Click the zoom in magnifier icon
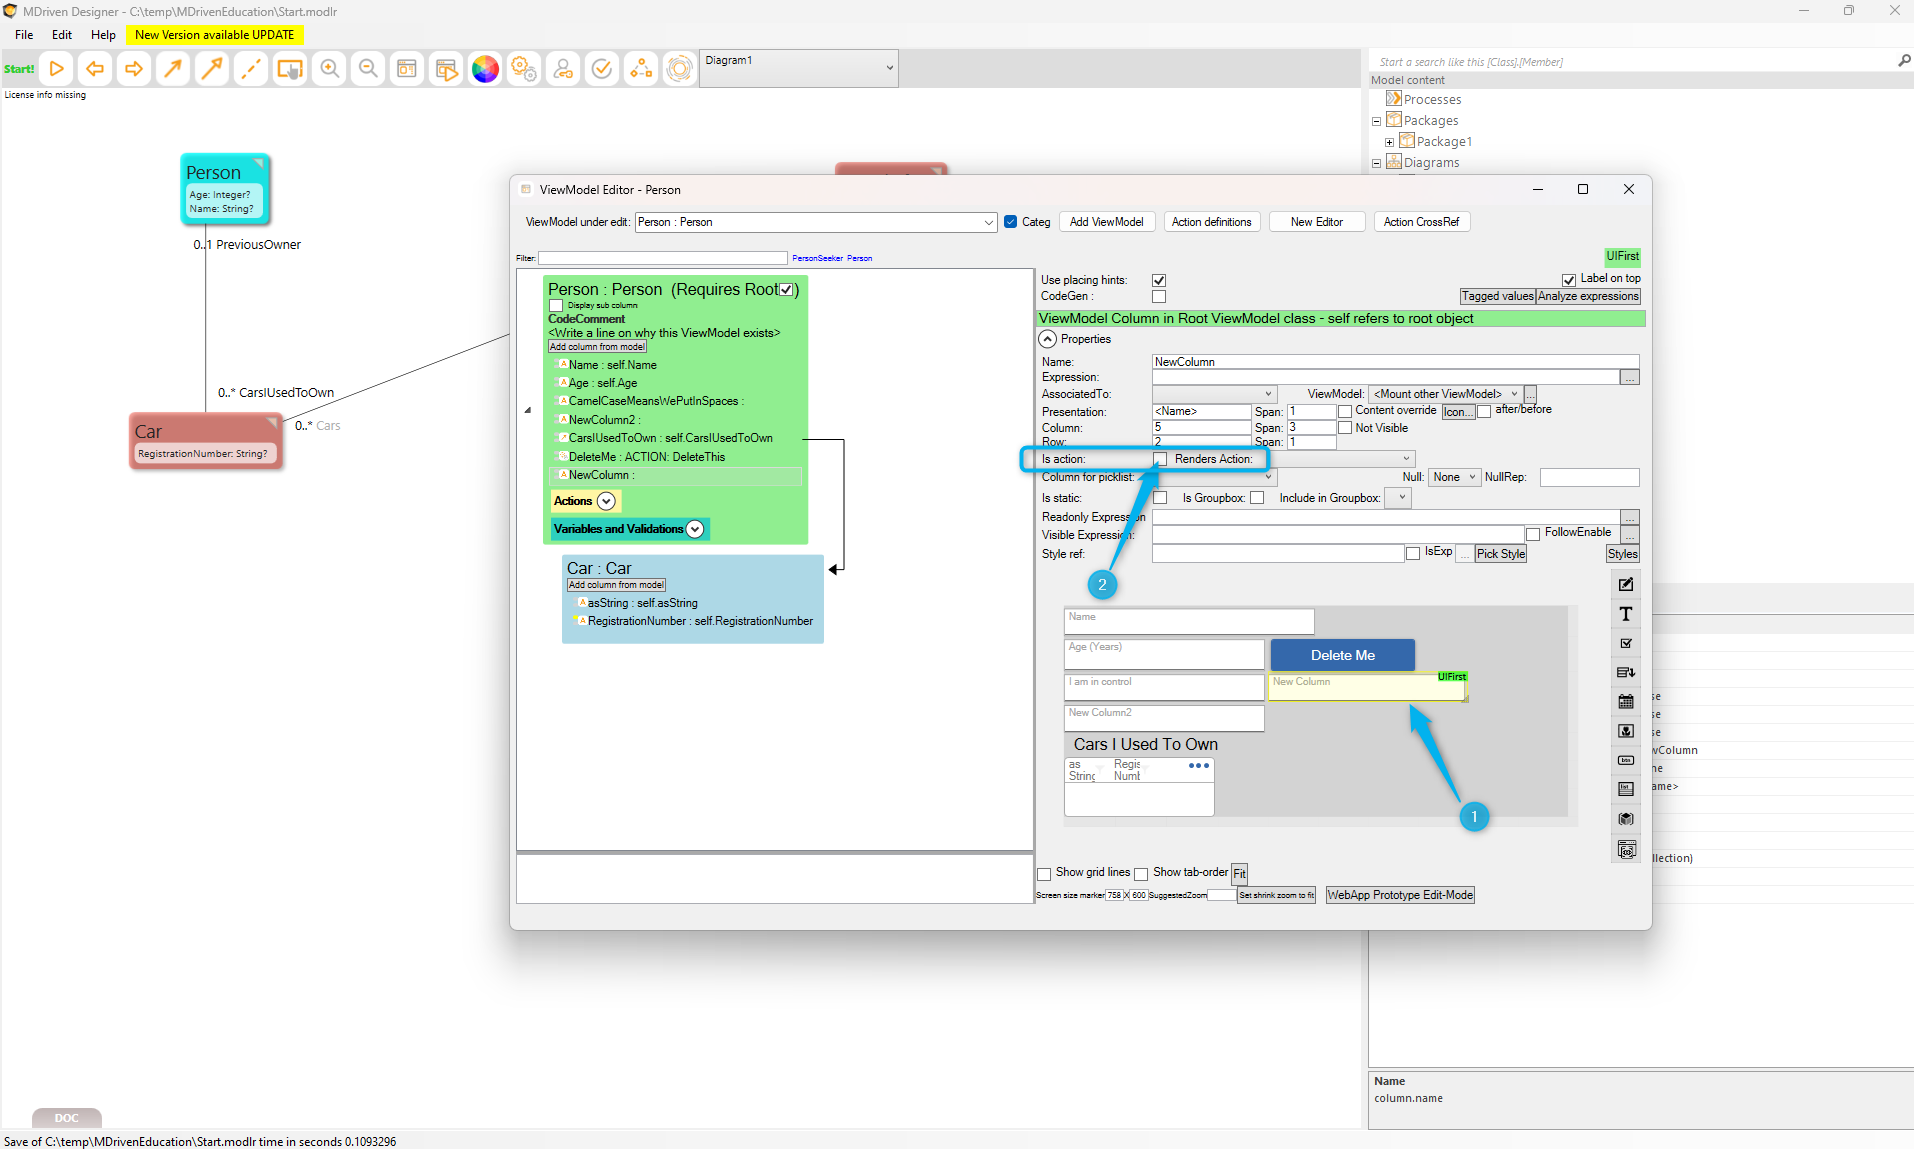 tap(329, 69)
